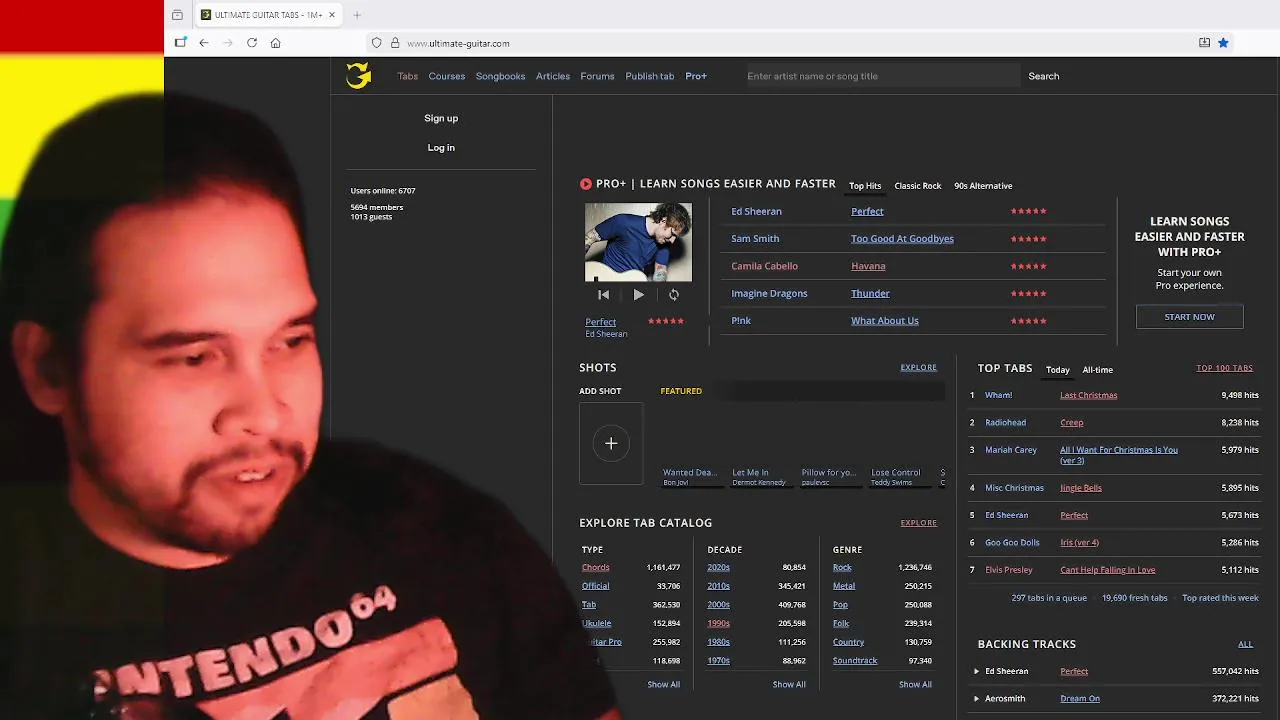1280x720 pixels.
Task: Click Sign up
Action: pos(441,118)
